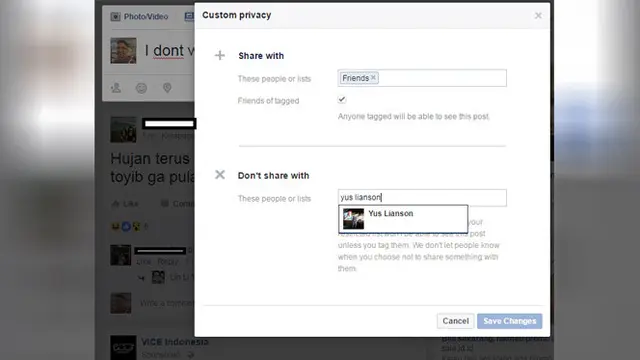This screenshot has width=640, height=360.
Task: Click the location pin icon in composer
Action: [167, 88]
